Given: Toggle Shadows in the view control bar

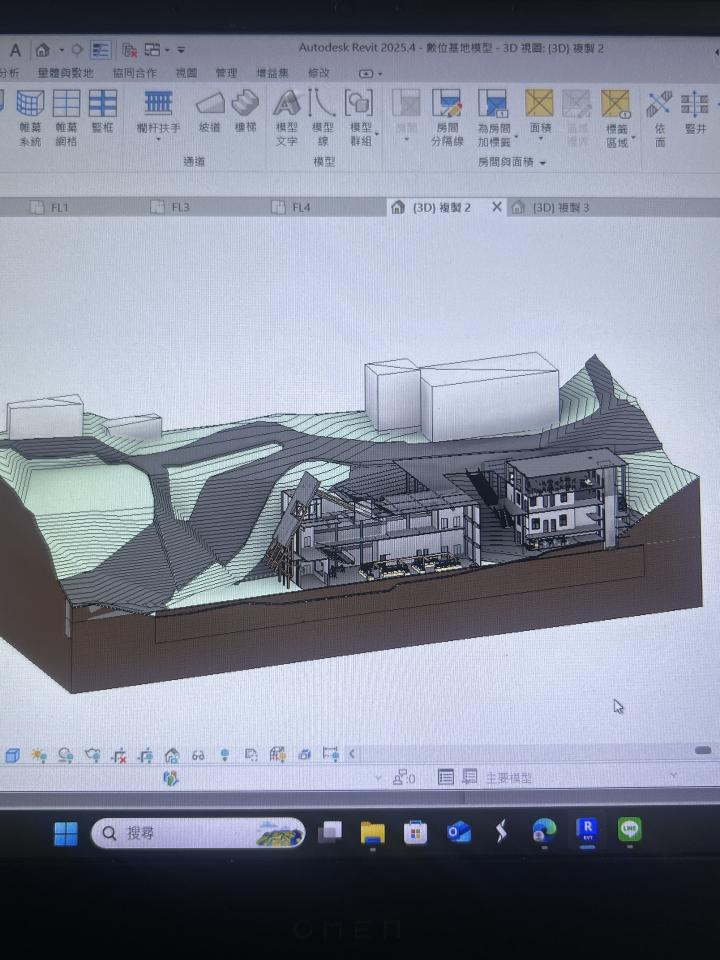Looking at the screenshot, I should click(x=66, y=756).
